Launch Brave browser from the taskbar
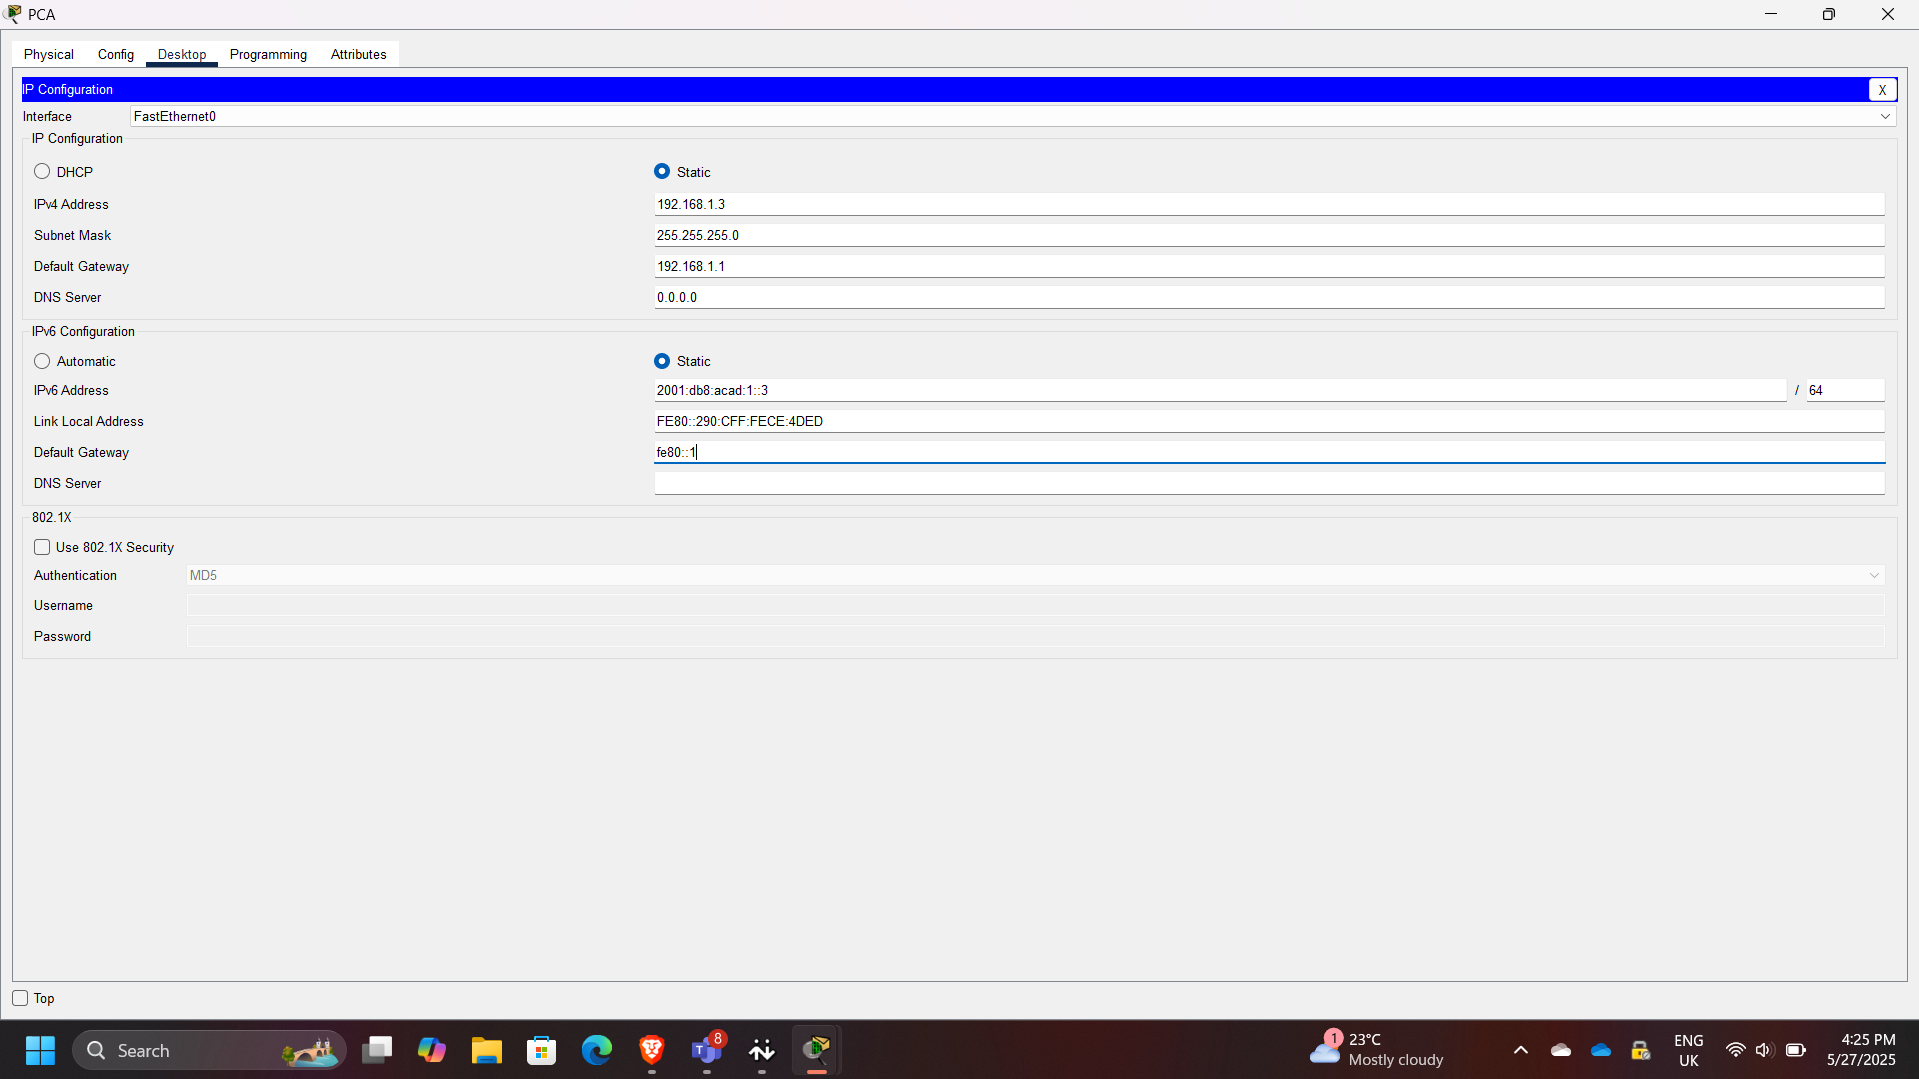This screenshot has height=1079, width=1919. 652,1050
